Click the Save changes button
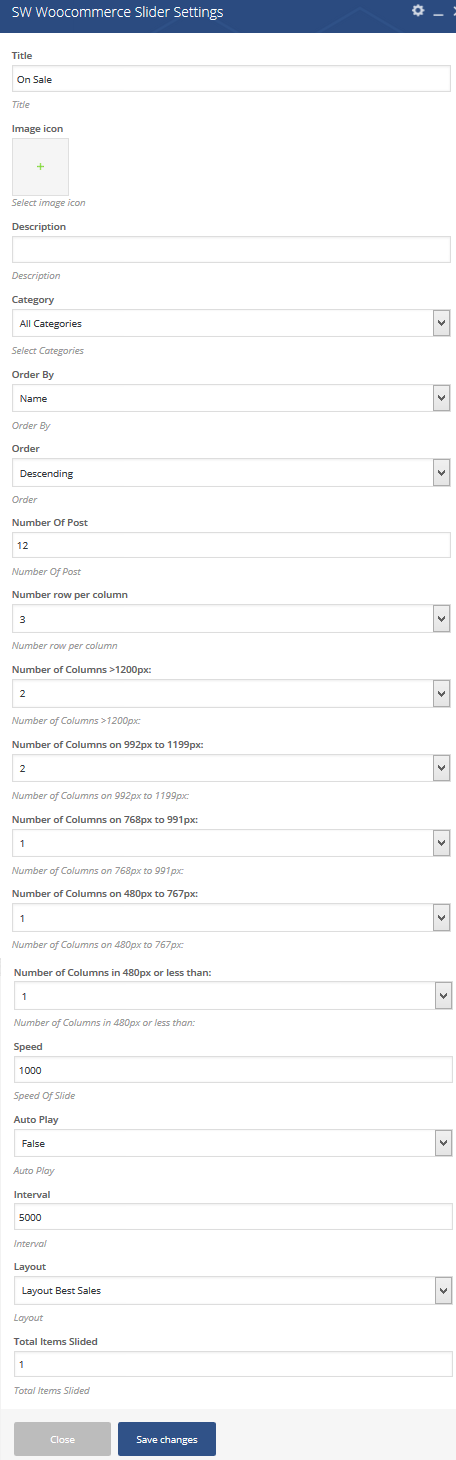Image resolution: width=456 pixels, height=1460 pixels. (x=167, y=1439)
